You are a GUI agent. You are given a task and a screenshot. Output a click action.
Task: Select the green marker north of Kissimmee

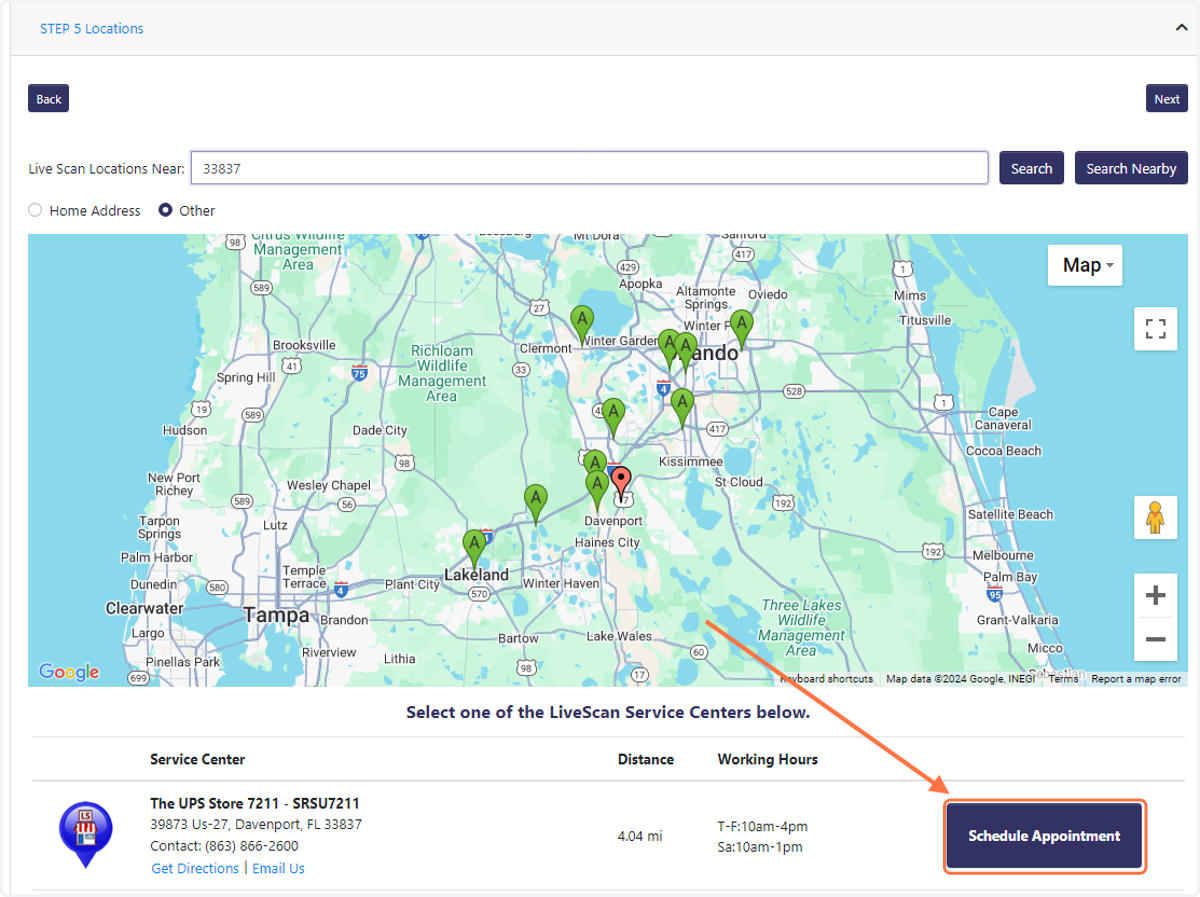[x=682, y=407]
